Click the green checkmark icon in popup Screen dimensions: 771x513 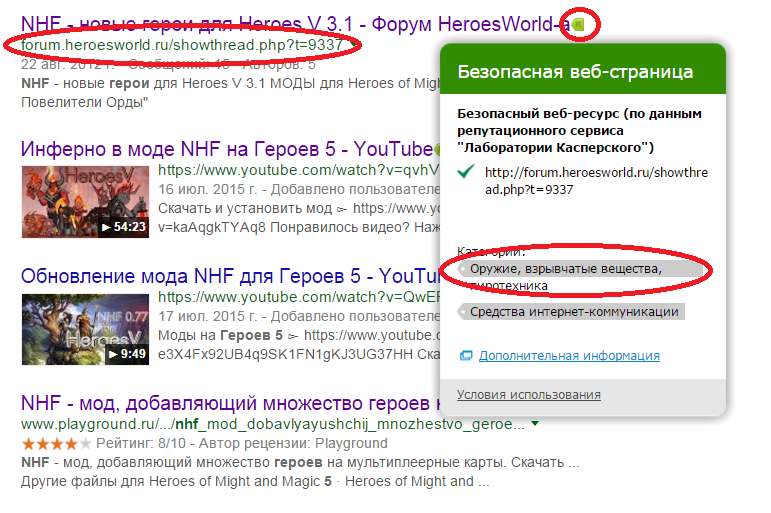465,172
